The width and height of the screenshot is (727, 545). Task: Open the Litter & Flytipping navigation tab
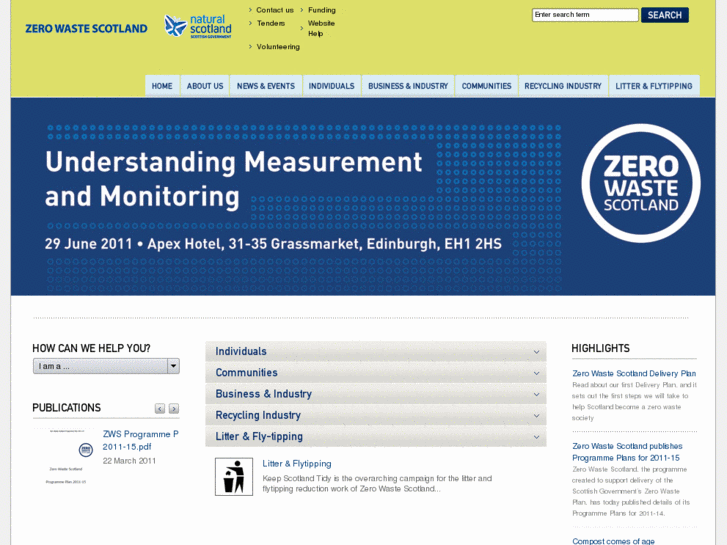coord(654,86)
